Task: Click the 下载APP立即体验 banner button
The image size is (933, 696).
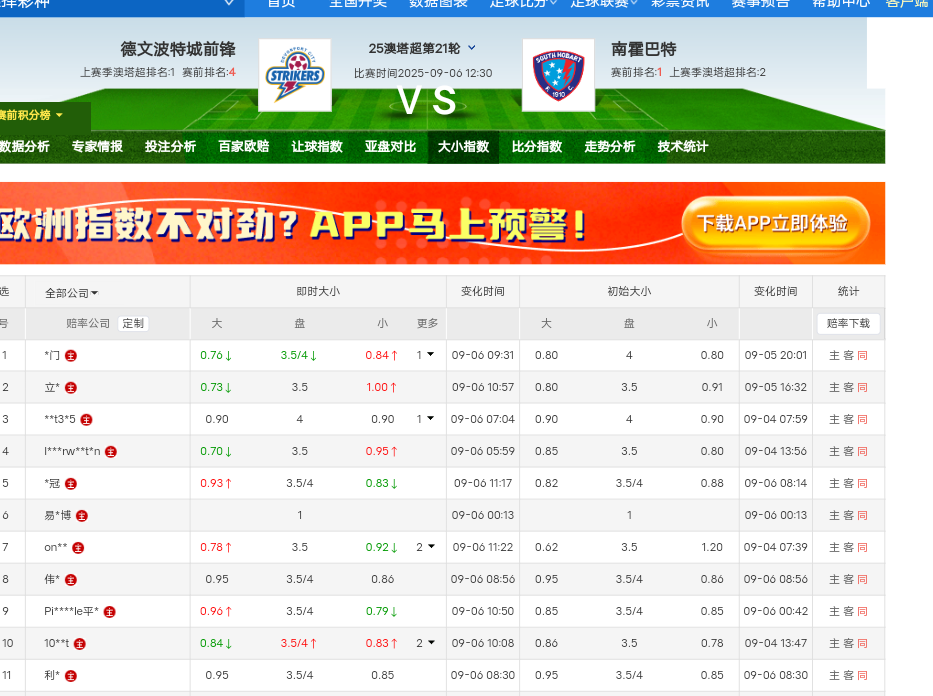Action: (772, 223)
